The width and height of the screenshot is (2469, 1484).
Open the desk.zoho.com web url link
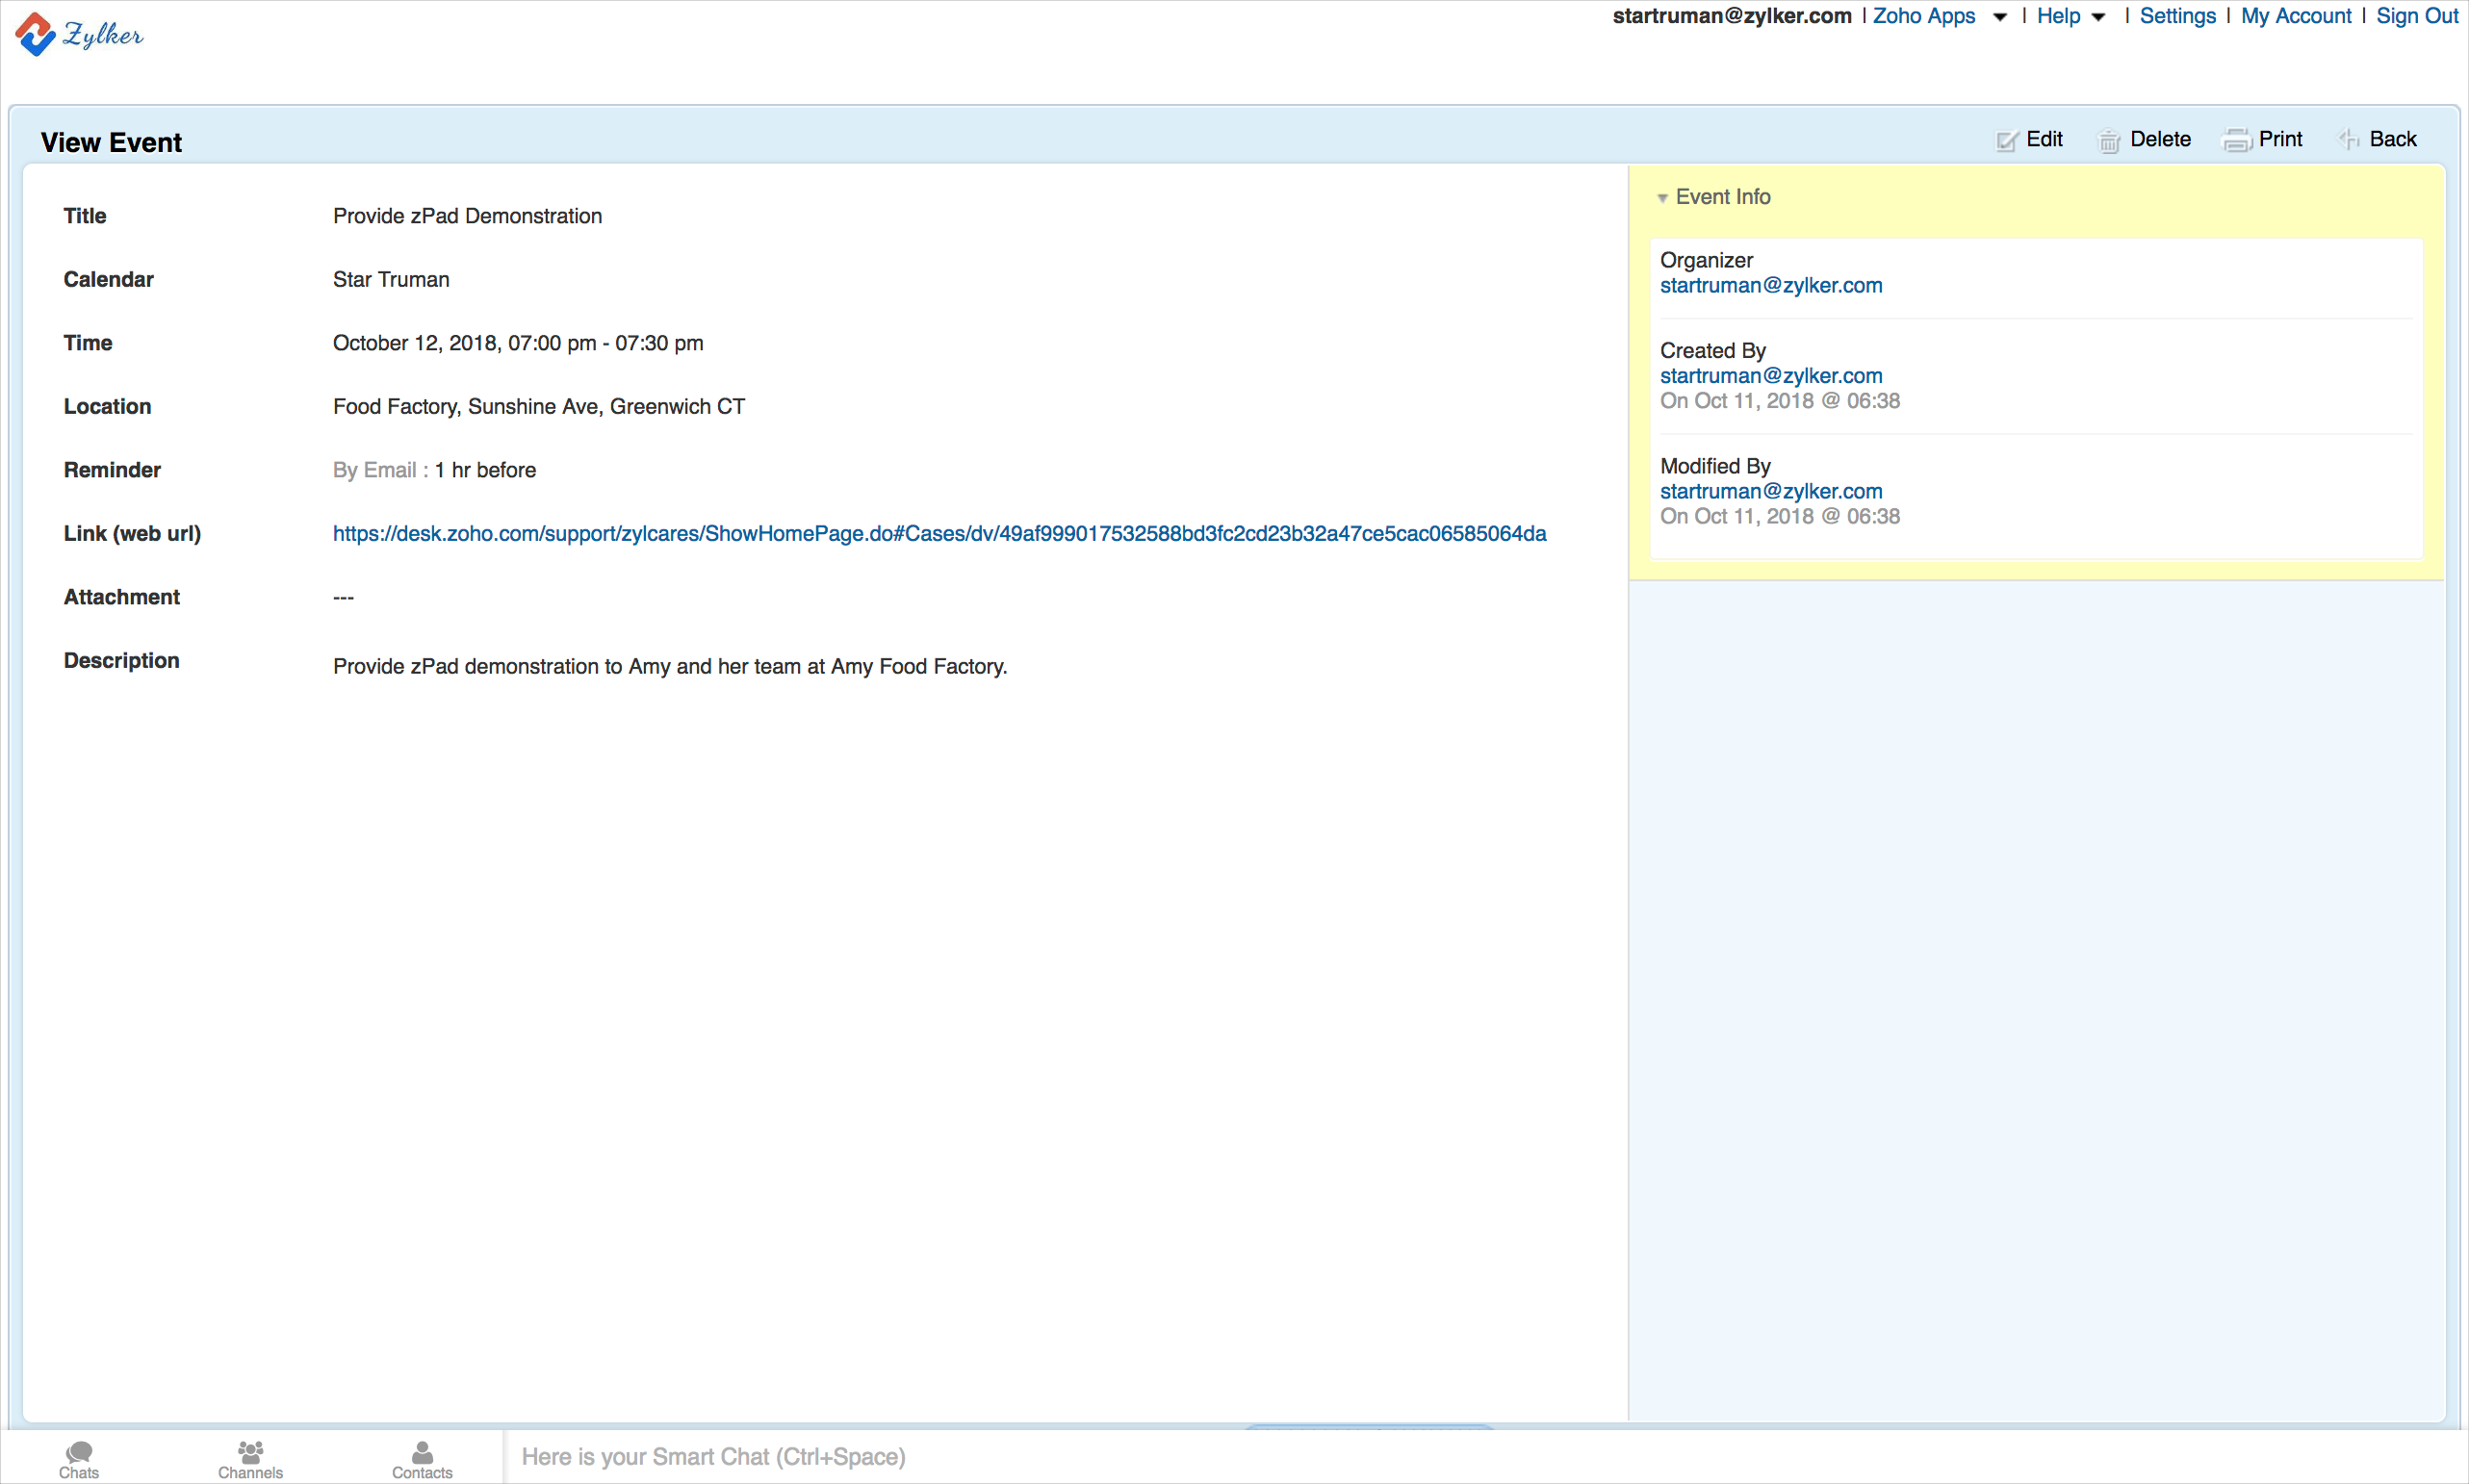[939, 534]
